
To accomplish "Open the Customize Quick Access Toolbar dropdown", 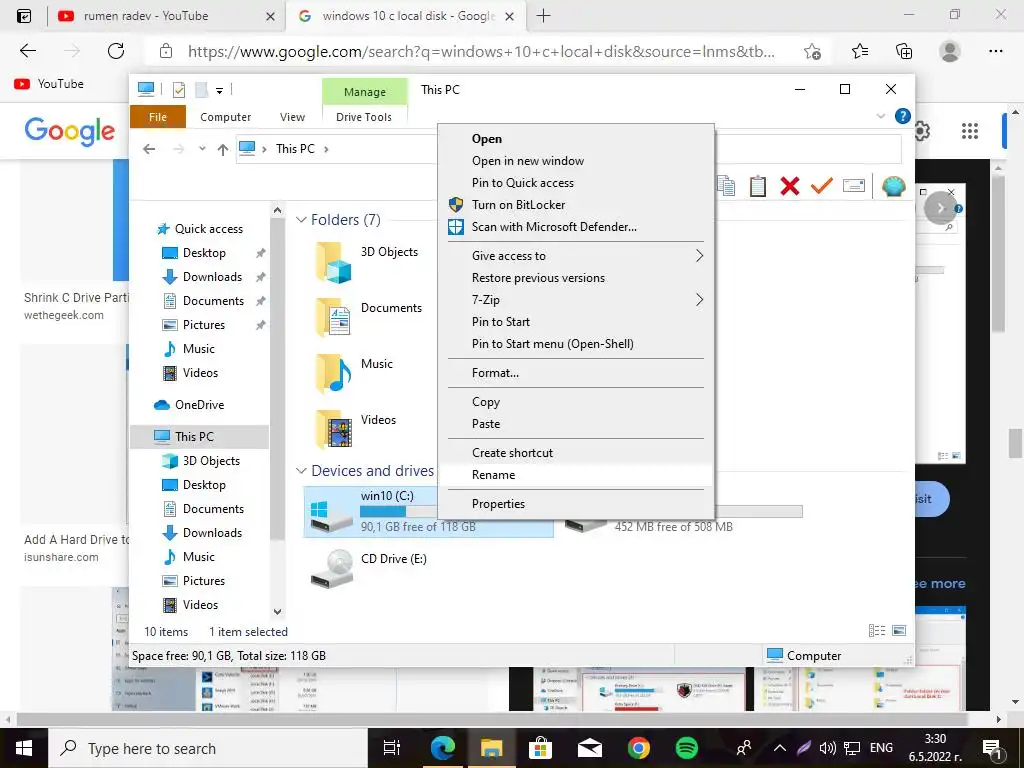I will pyautogui.click(x=219, y=91).
